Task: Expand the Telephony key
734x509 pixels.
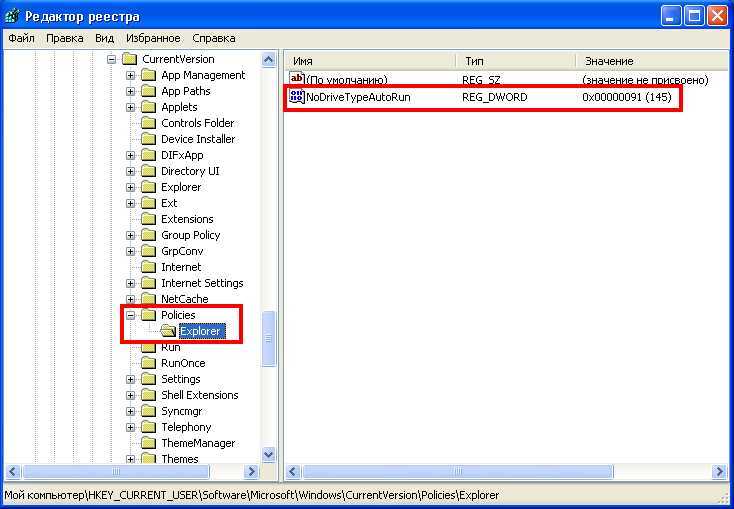Action: pos(131,427)
